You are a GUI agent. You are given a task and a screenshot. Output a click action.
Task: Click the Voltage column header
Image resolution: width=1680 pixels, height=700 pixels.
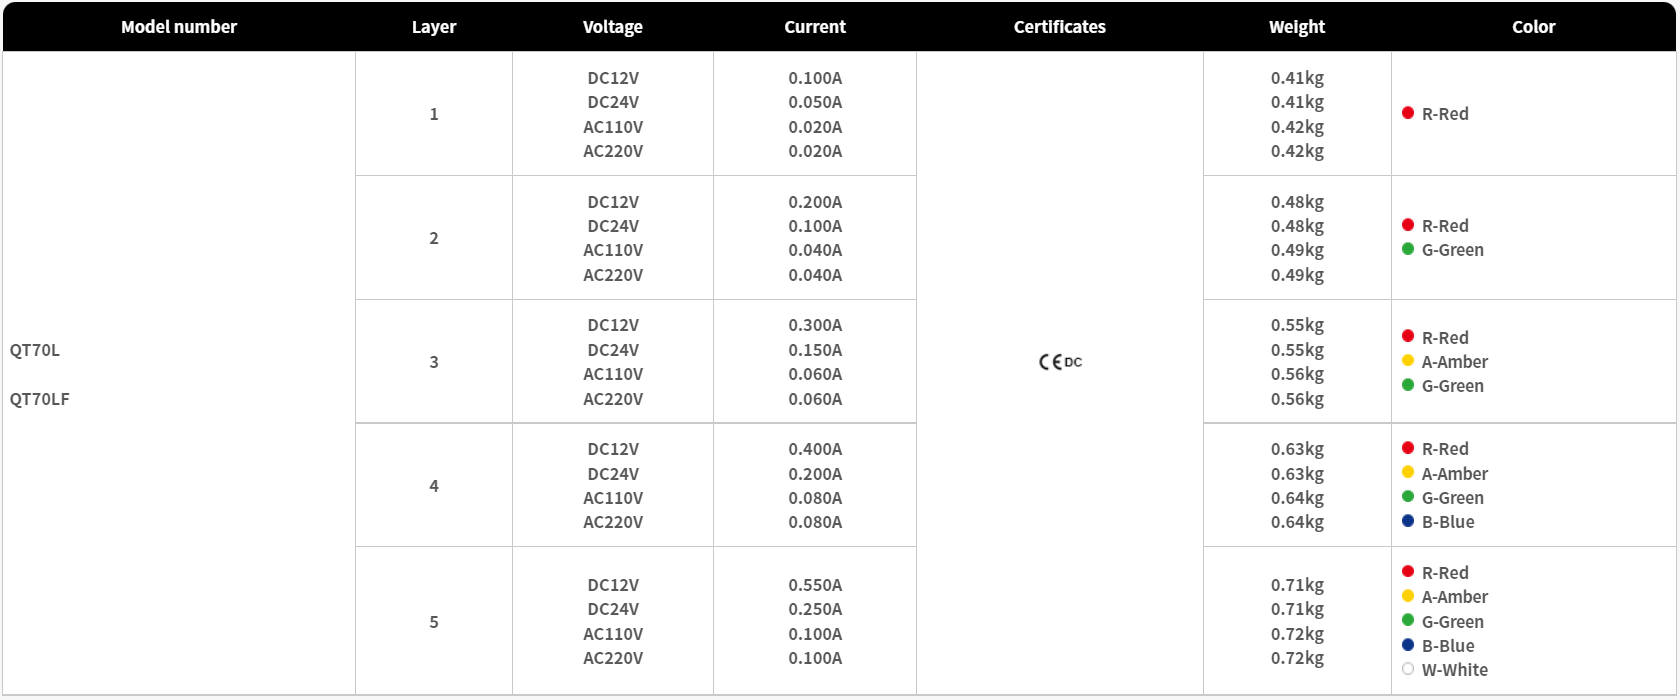click(613, 27)
